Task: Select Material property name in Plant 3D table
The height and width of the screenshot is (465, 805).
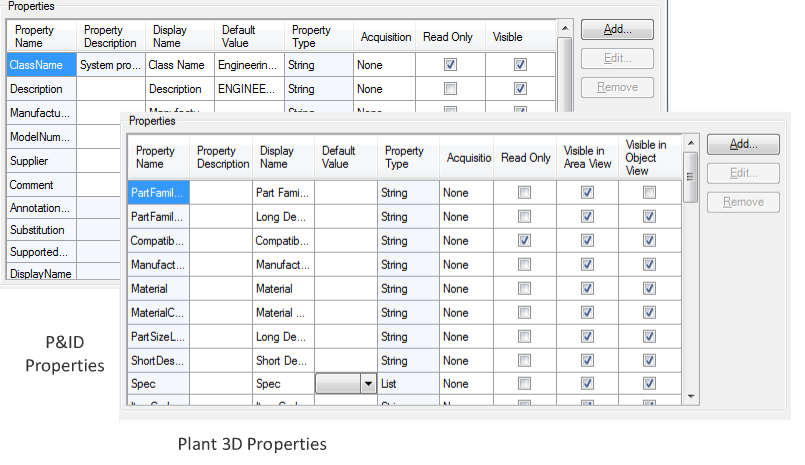Action: click(159, 288)
